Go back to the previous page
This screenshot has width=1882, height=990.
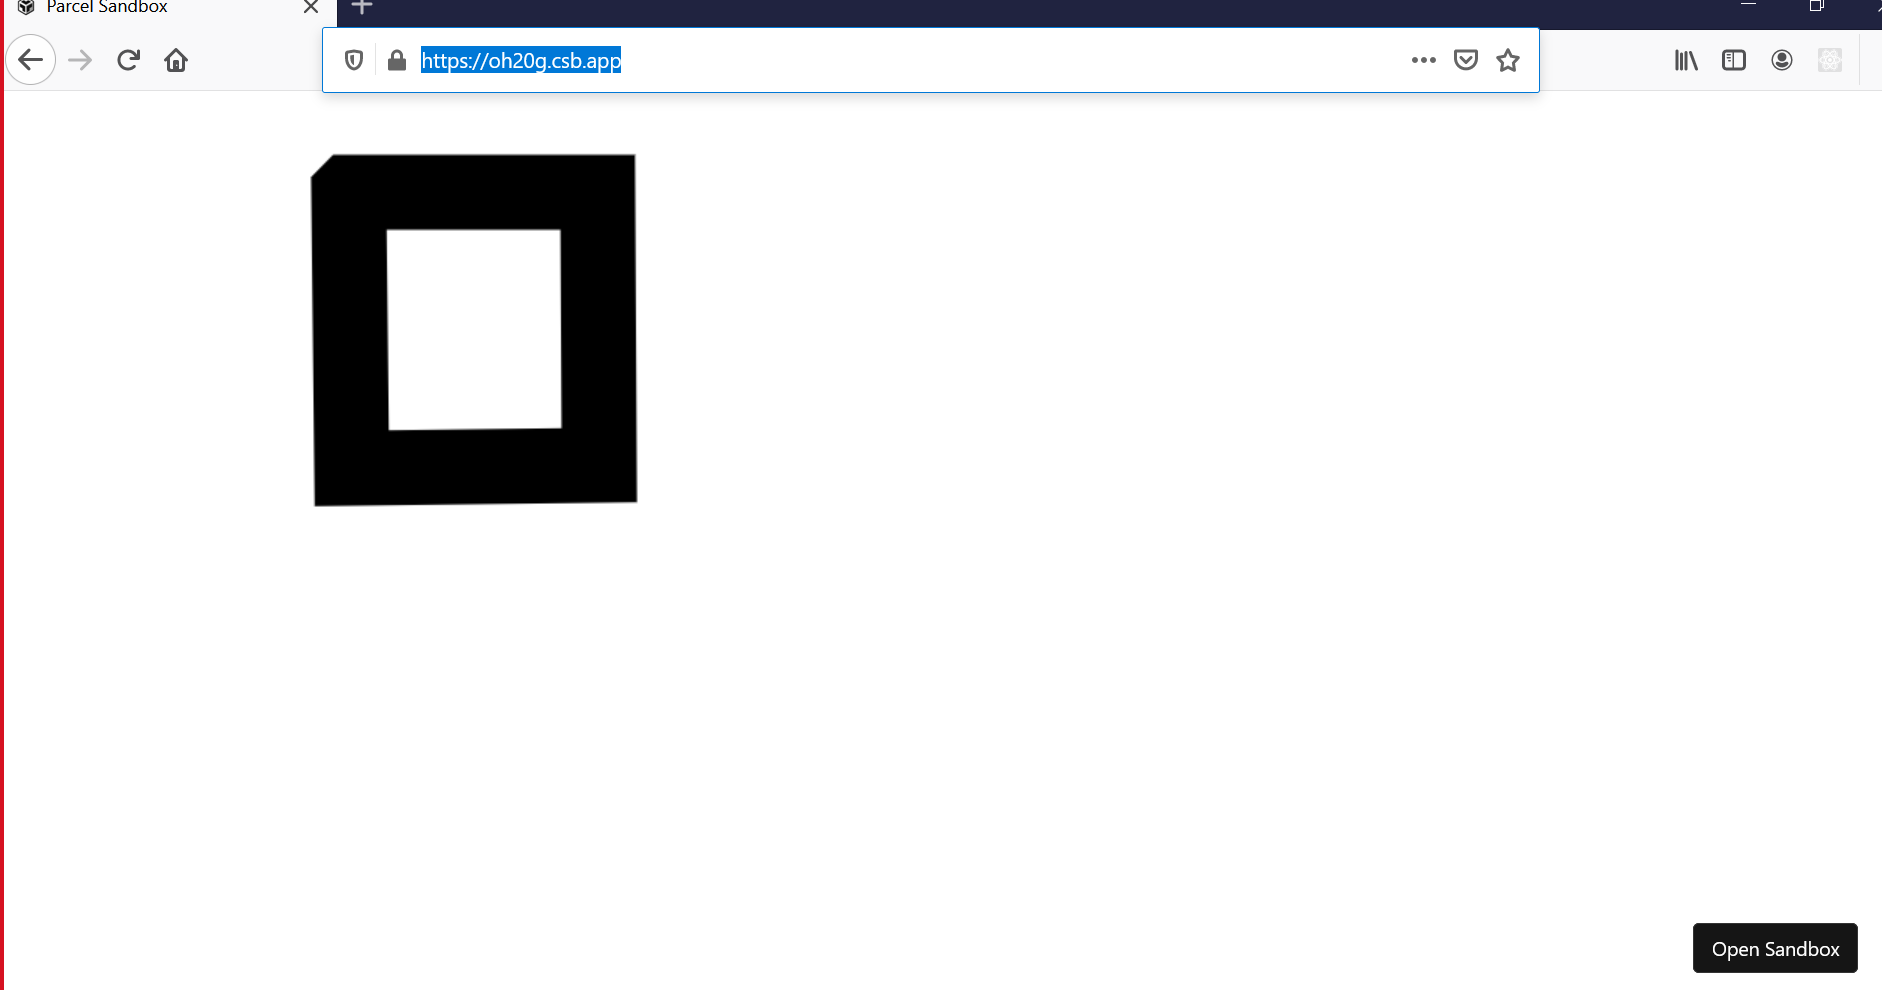point(31,60)
